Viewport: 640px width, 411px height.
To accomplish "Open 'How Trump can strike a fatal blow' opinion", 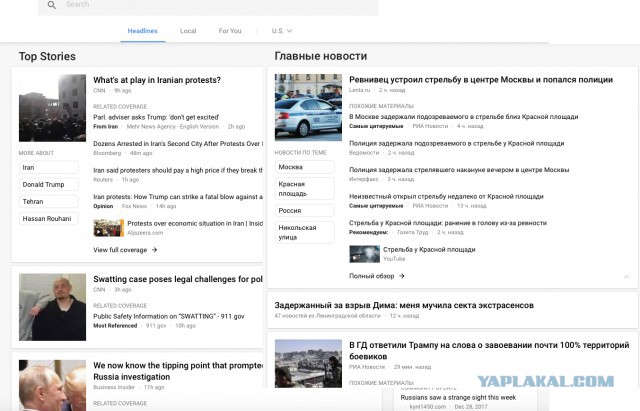I will (178, 197).
